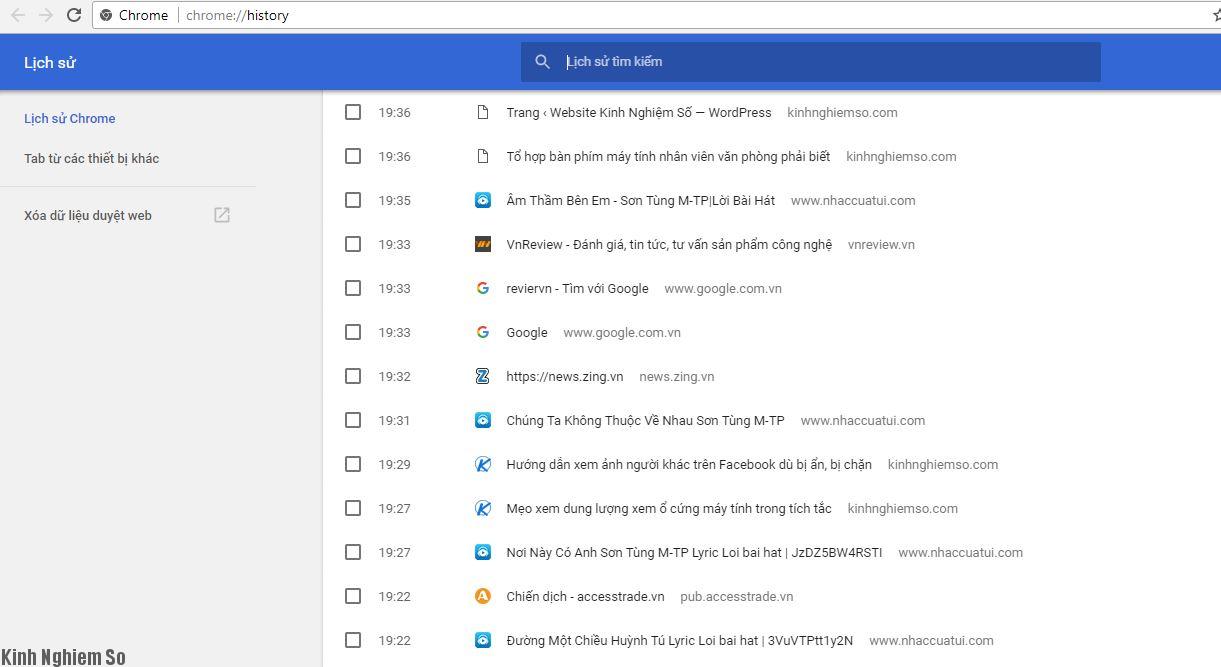Click favicon of Mẹo xem dung lượng entry

pos(483,508)
